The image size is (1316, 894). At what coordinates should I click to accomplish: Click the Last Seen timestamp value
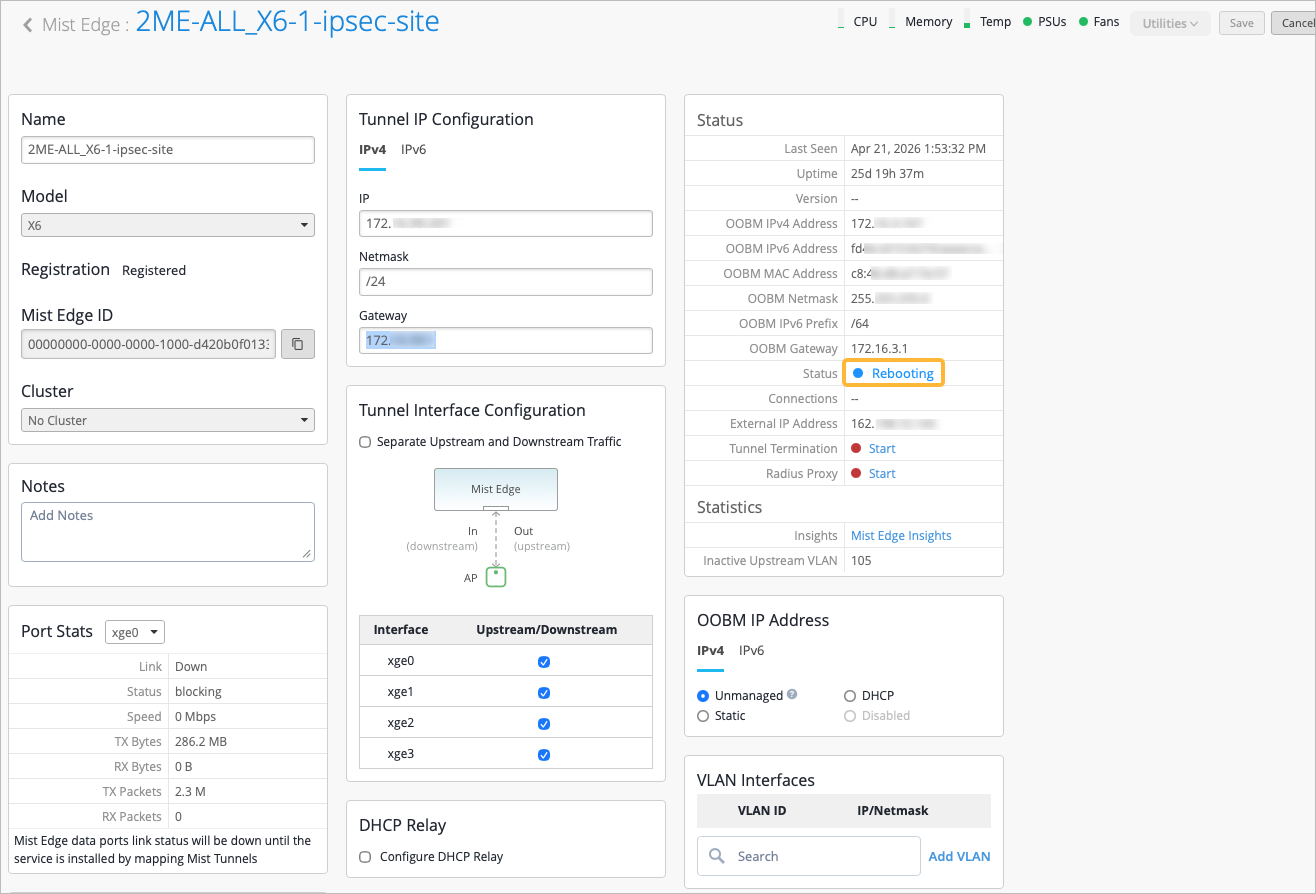tap(918, 148)
